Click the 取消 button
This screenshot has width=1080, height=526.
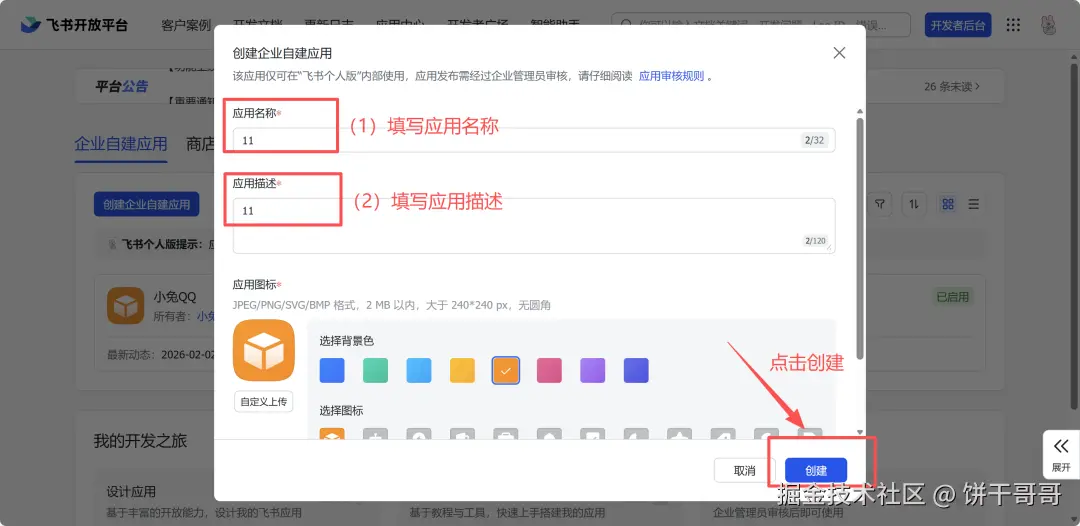[745, 471]
